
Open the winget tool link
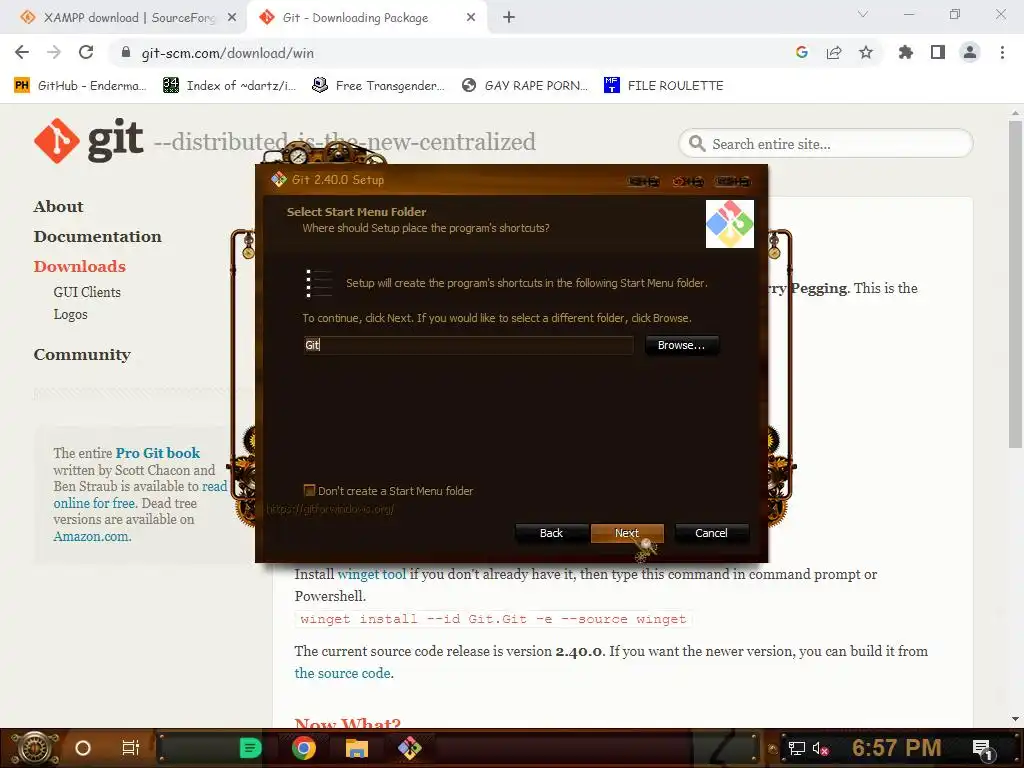372,574
